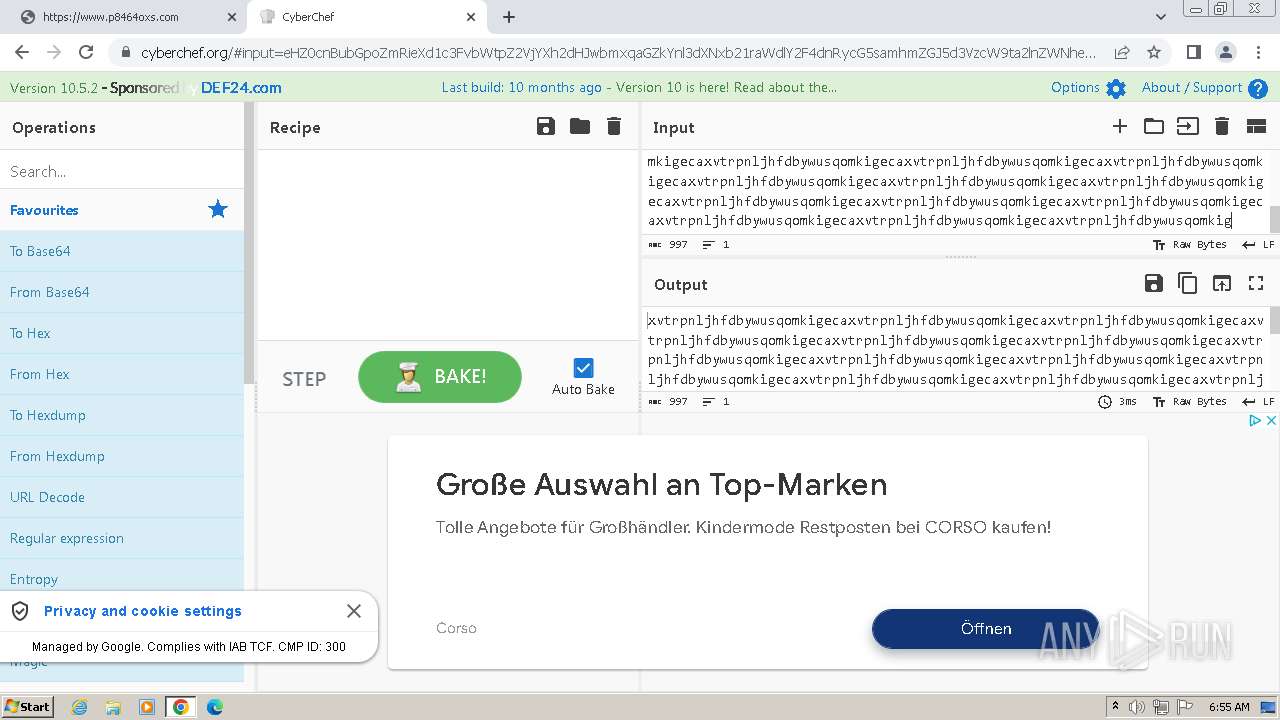1280x720 pixels.
Task: Open AdChoices info triangle icon
Action: (1255, 421)
